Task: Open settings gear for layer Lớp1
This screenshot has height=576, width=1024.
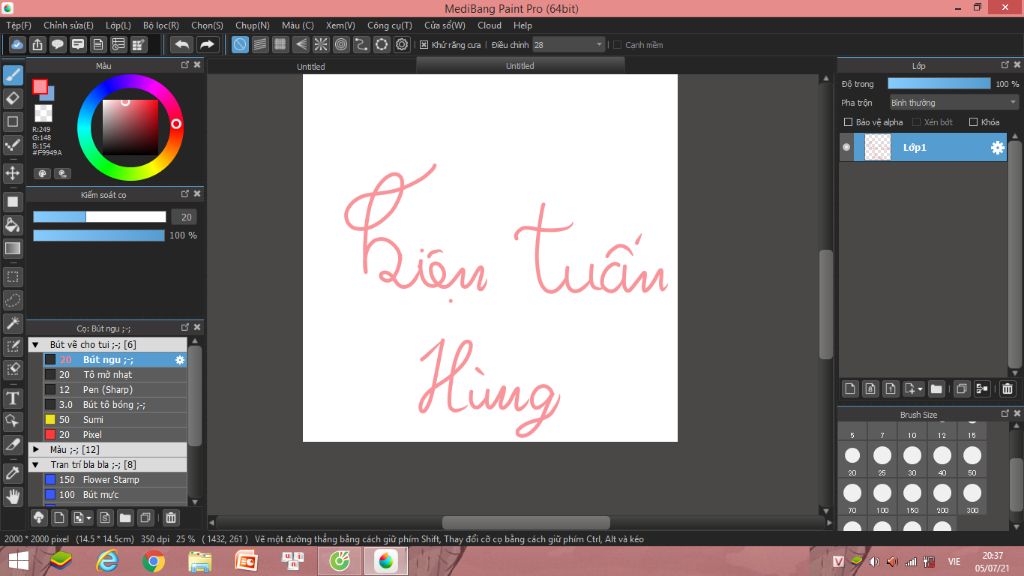Action: (997, 148)
